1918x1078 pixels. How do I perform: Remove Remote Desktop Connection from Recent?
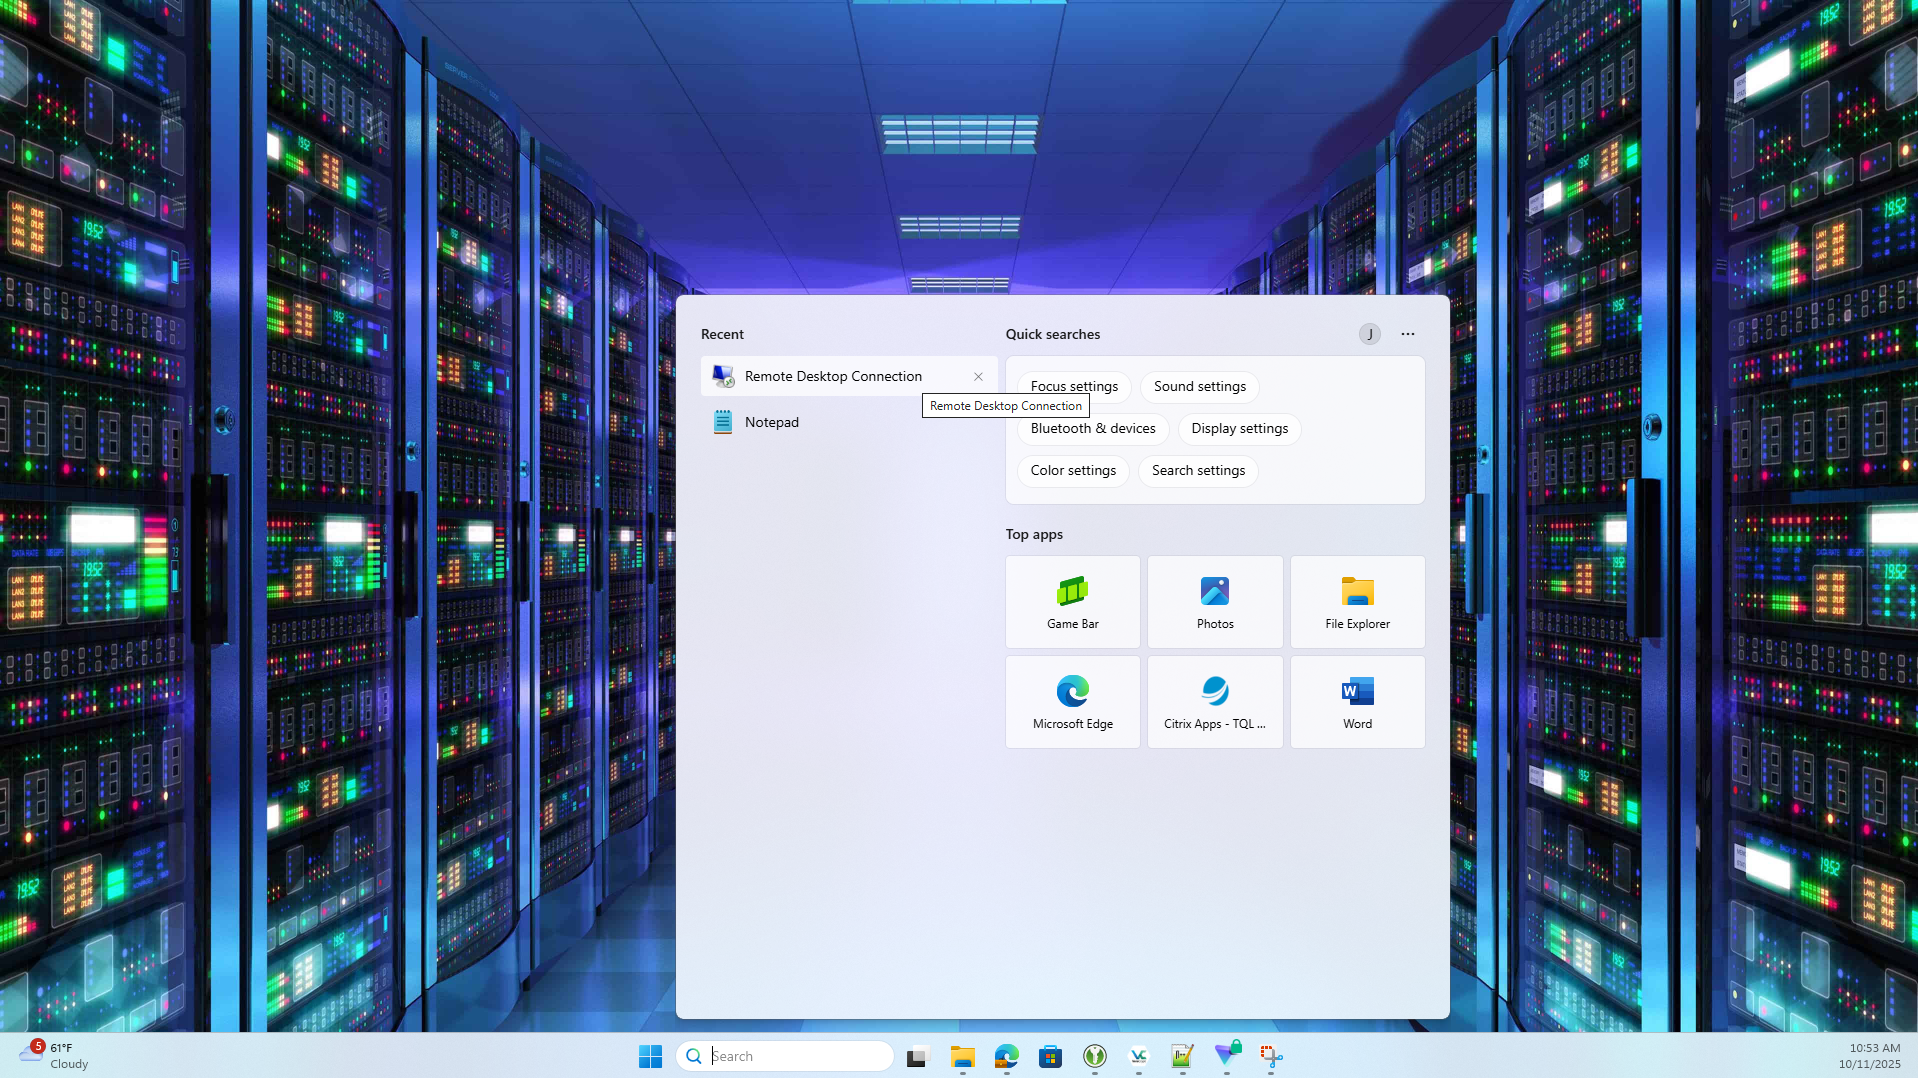pyautogui.click(x=978, y=377)
